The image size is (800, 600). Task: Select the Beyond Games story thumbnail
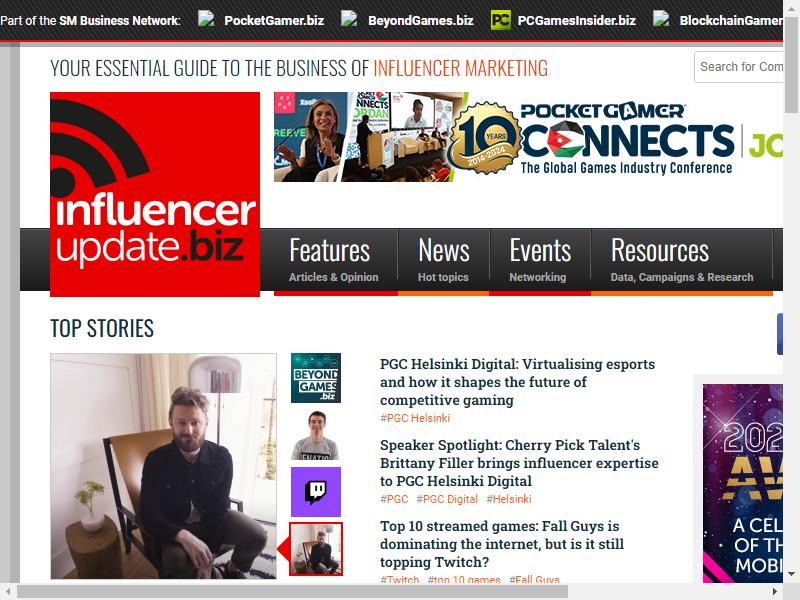[316, 378]
